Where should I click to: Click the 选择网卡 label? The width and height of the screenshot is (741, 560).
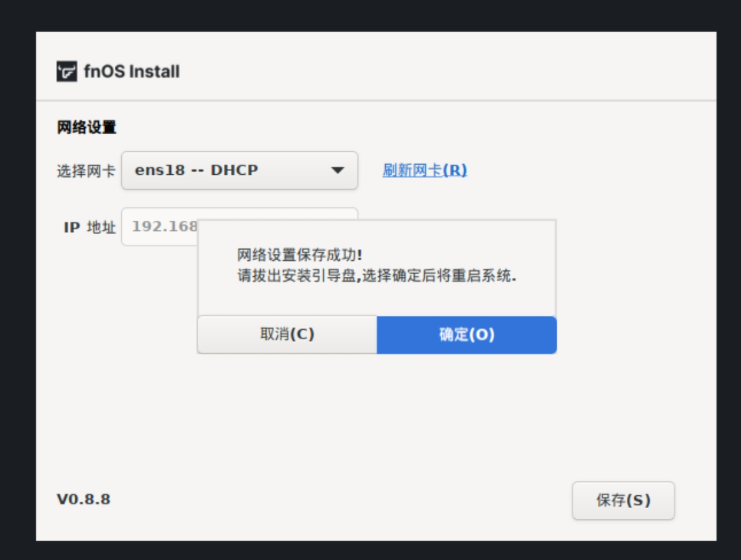[86, 171]
